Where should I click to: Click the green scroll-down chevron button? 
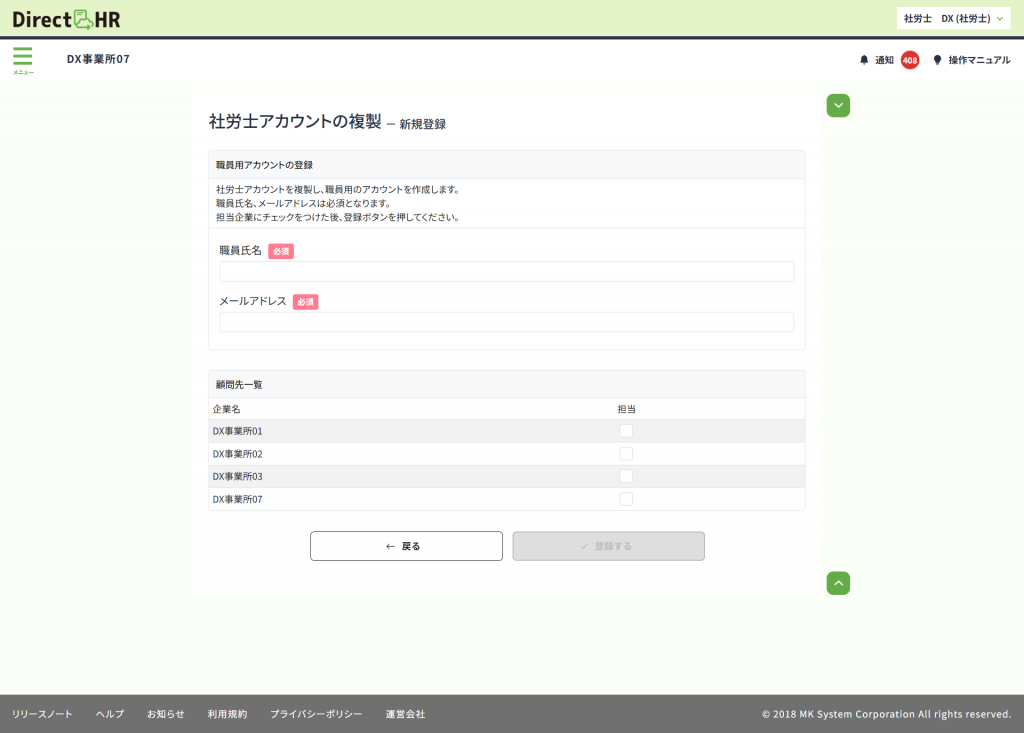pos(838,105)
